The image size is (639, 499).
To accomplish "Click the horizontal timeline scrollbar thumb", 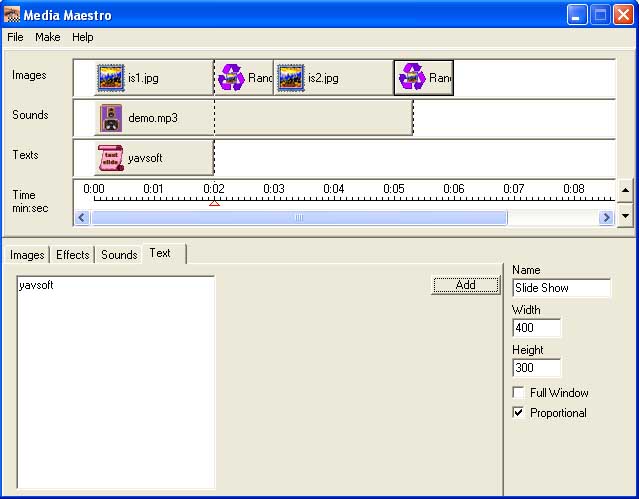I will pos(299,218).
